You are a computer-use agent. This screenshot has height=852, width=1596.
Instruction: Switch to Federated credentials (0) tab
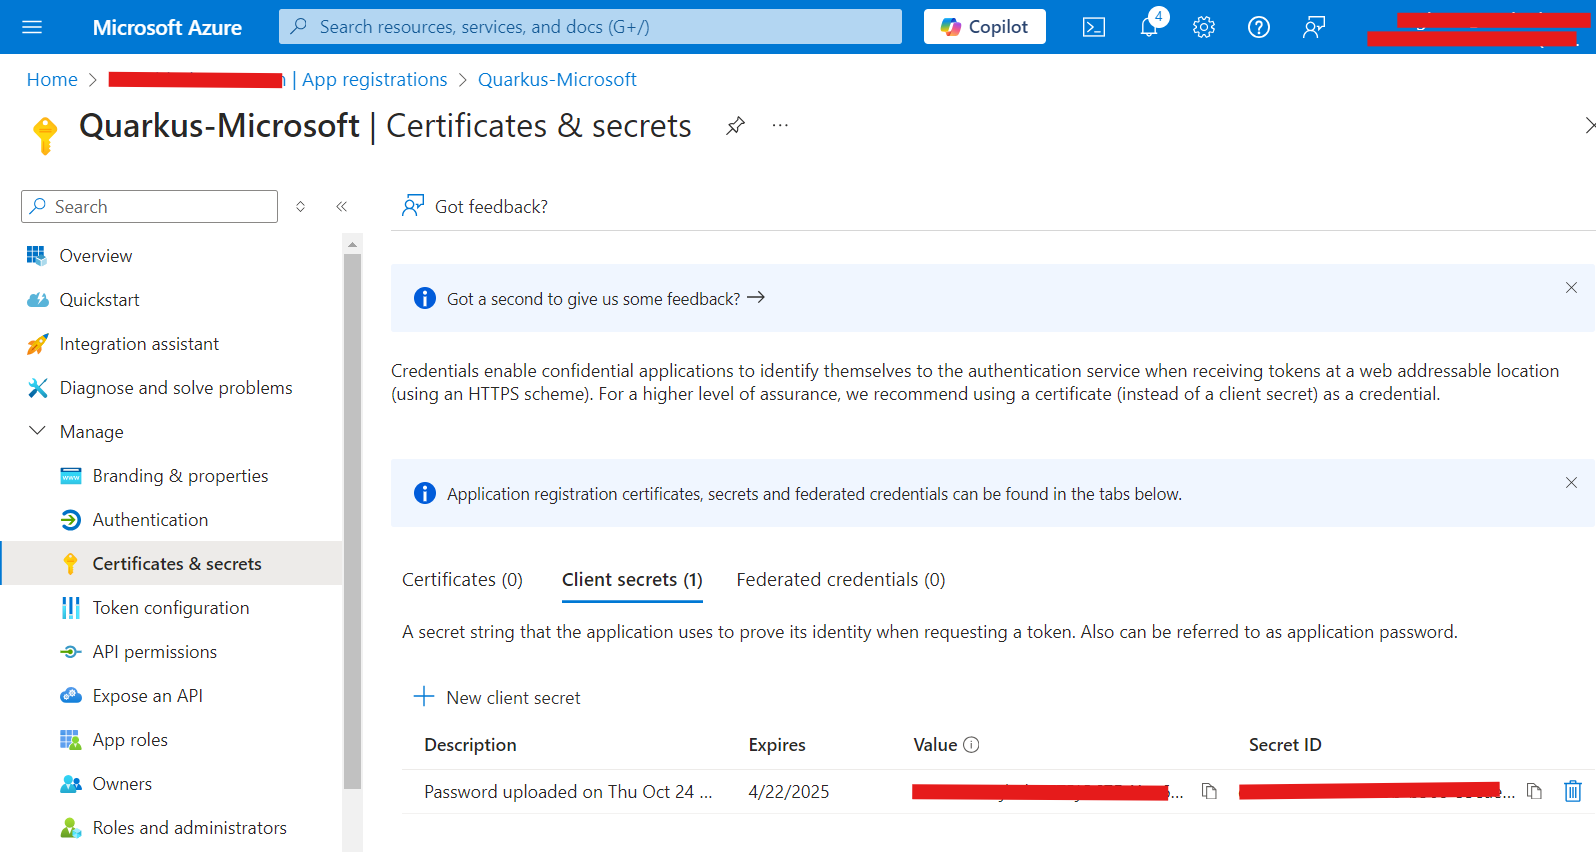click(840, 580)
